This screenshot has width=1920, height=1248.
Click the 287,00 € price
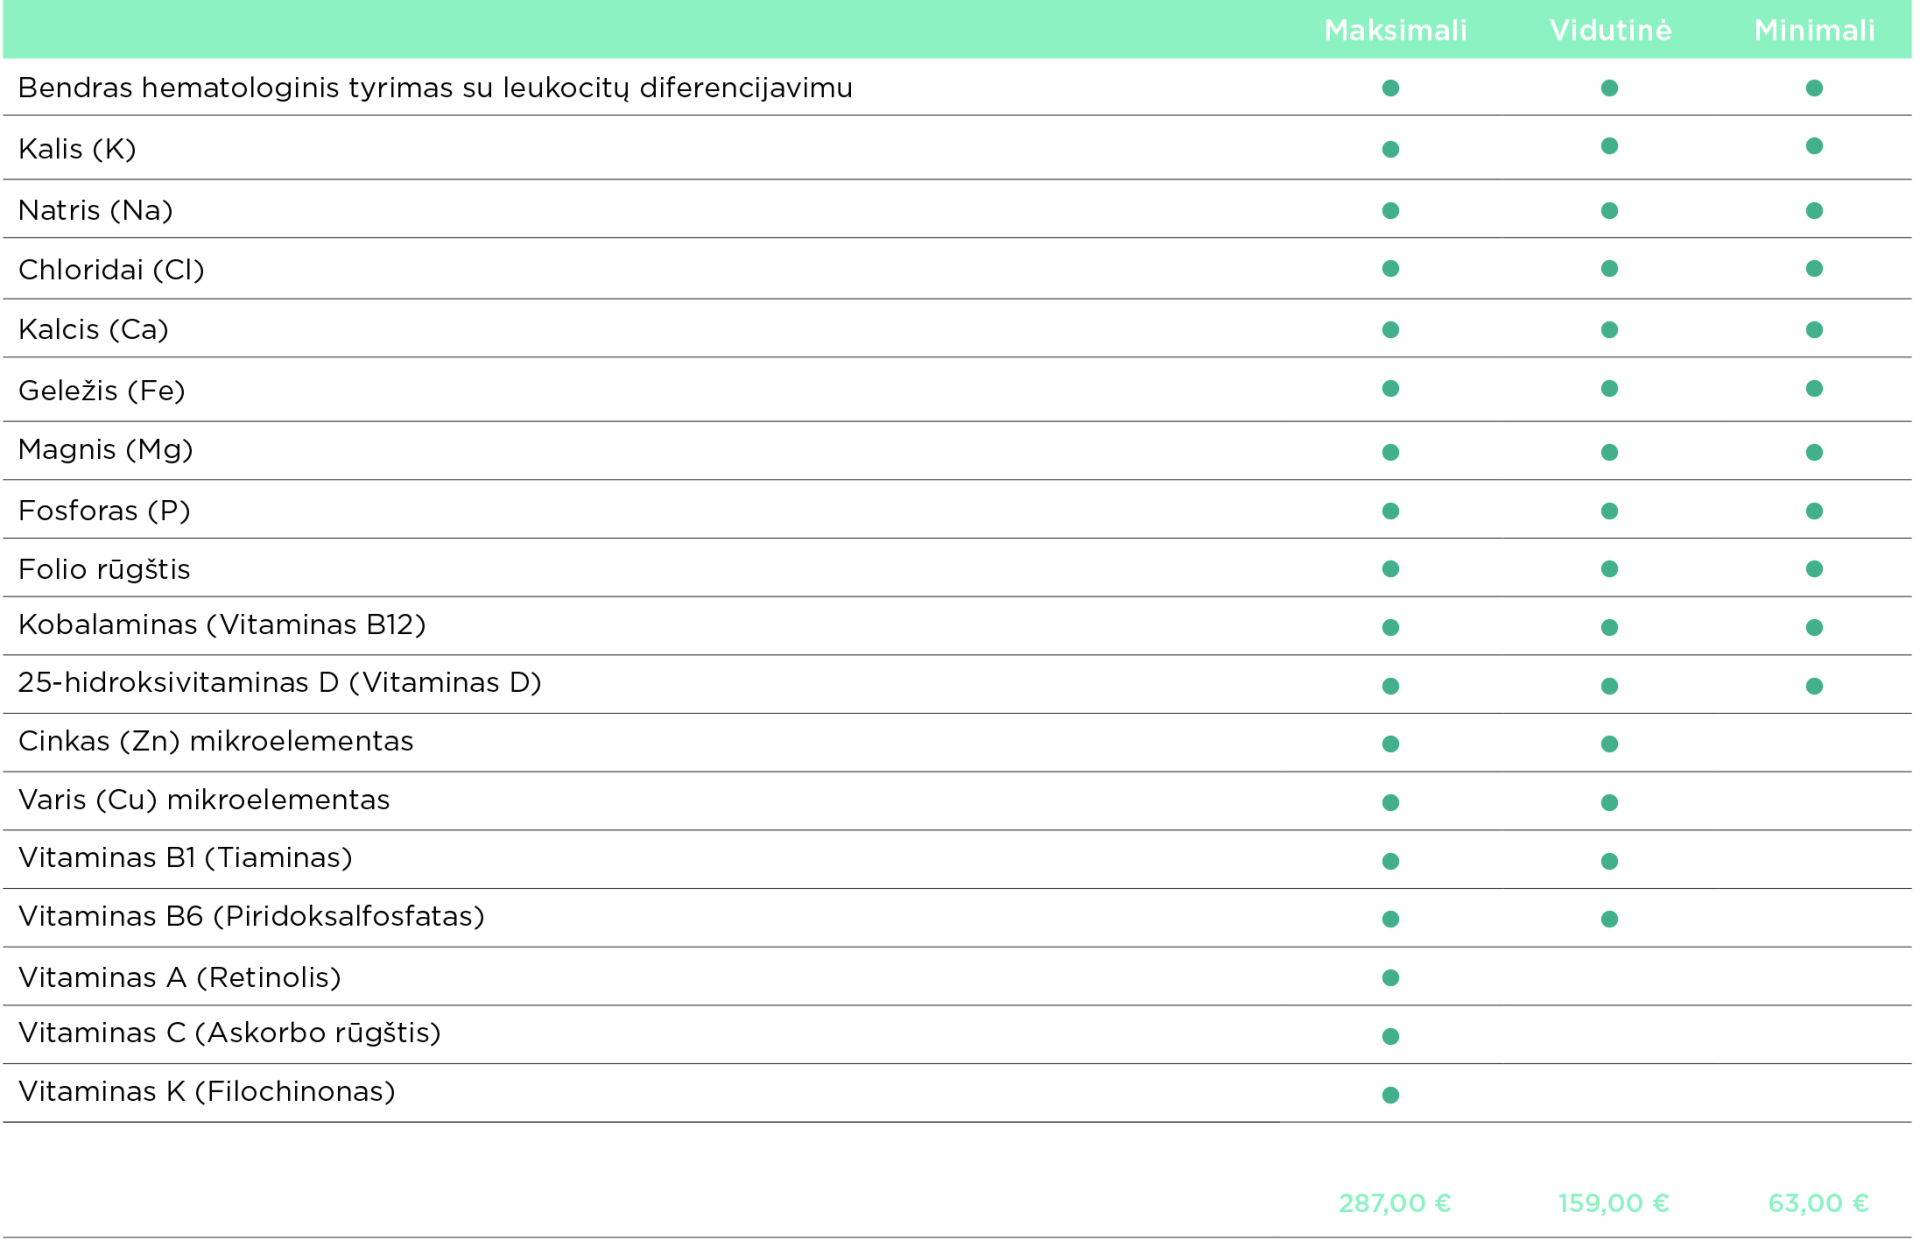click(x=1395, y=1203)
